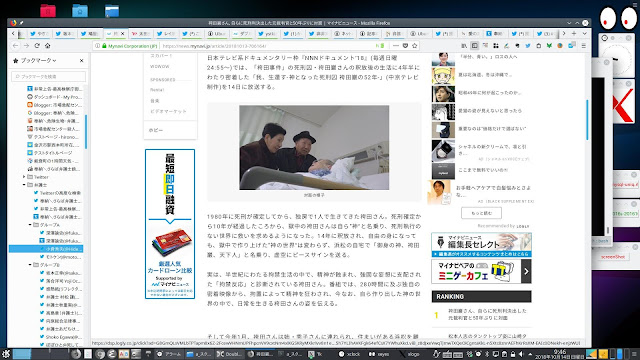Click the Bluetooth tray icon
This screenshot has width=640, height=360.
(487, 354)
